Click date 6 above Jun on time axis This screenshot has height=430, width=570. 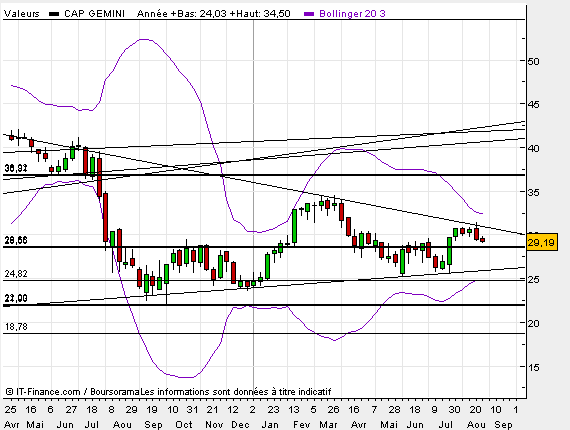click(x=51, y=410)
